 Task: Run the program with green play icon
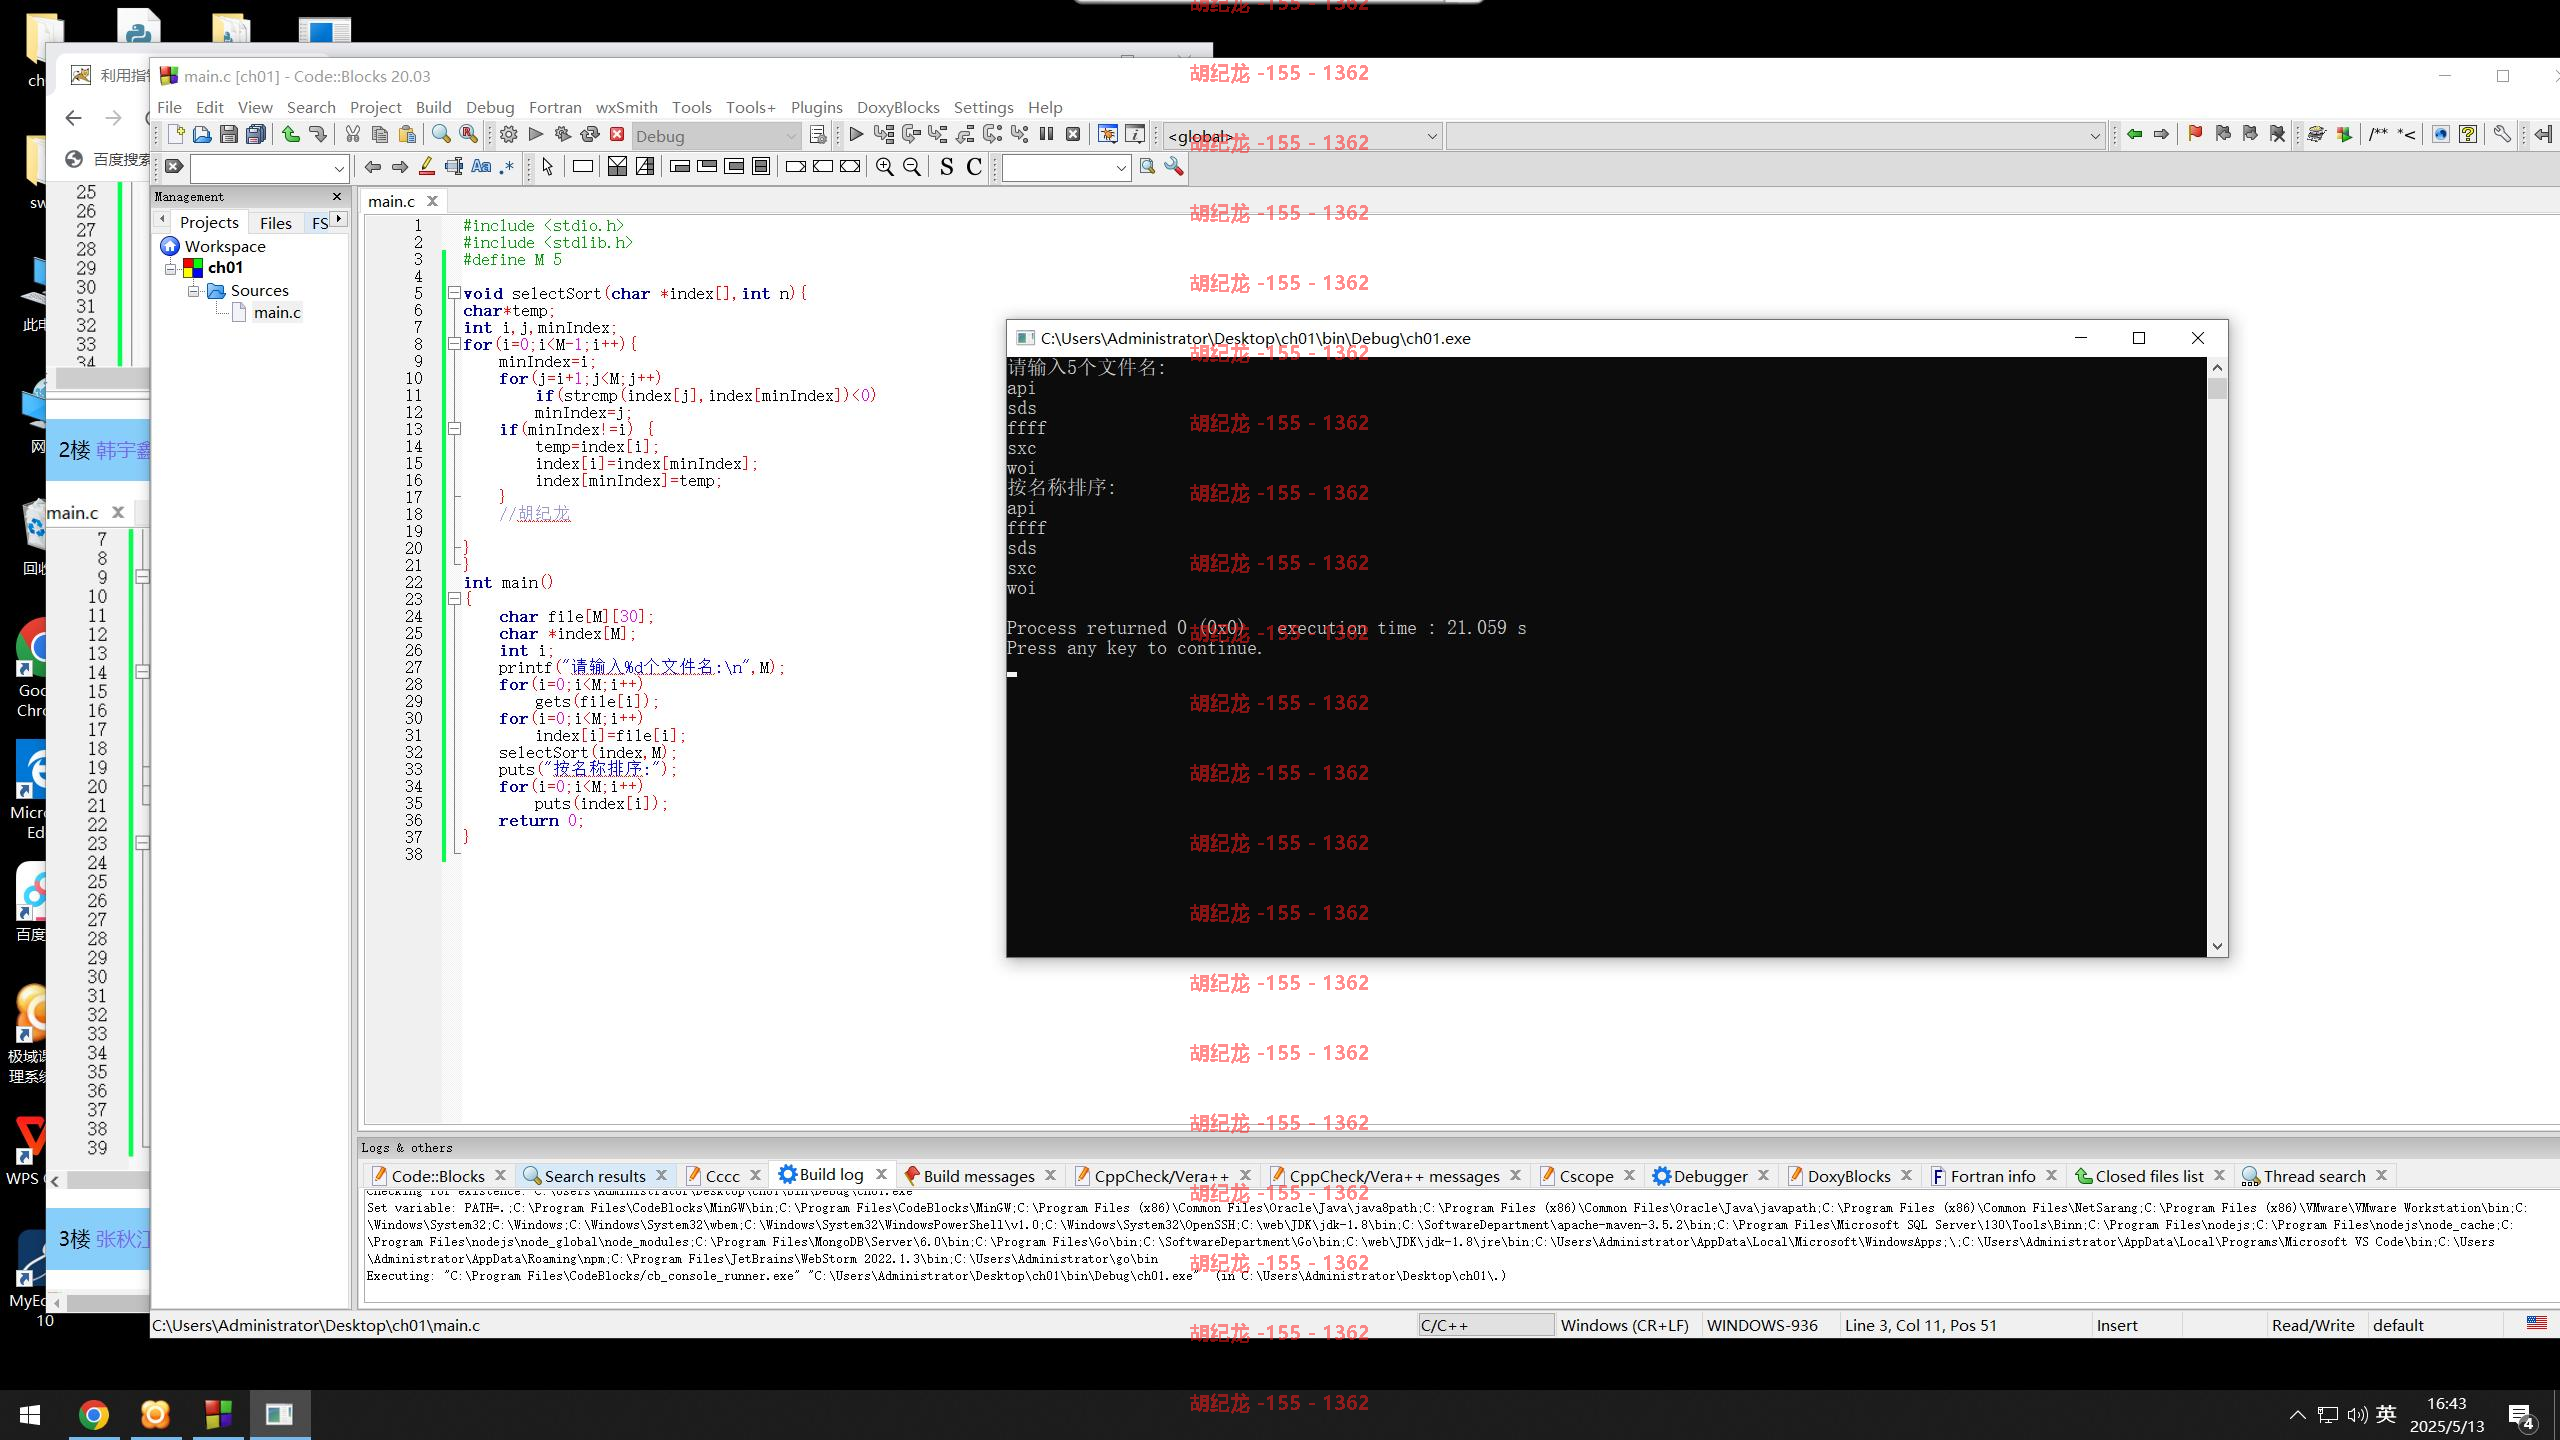(536, 135)
